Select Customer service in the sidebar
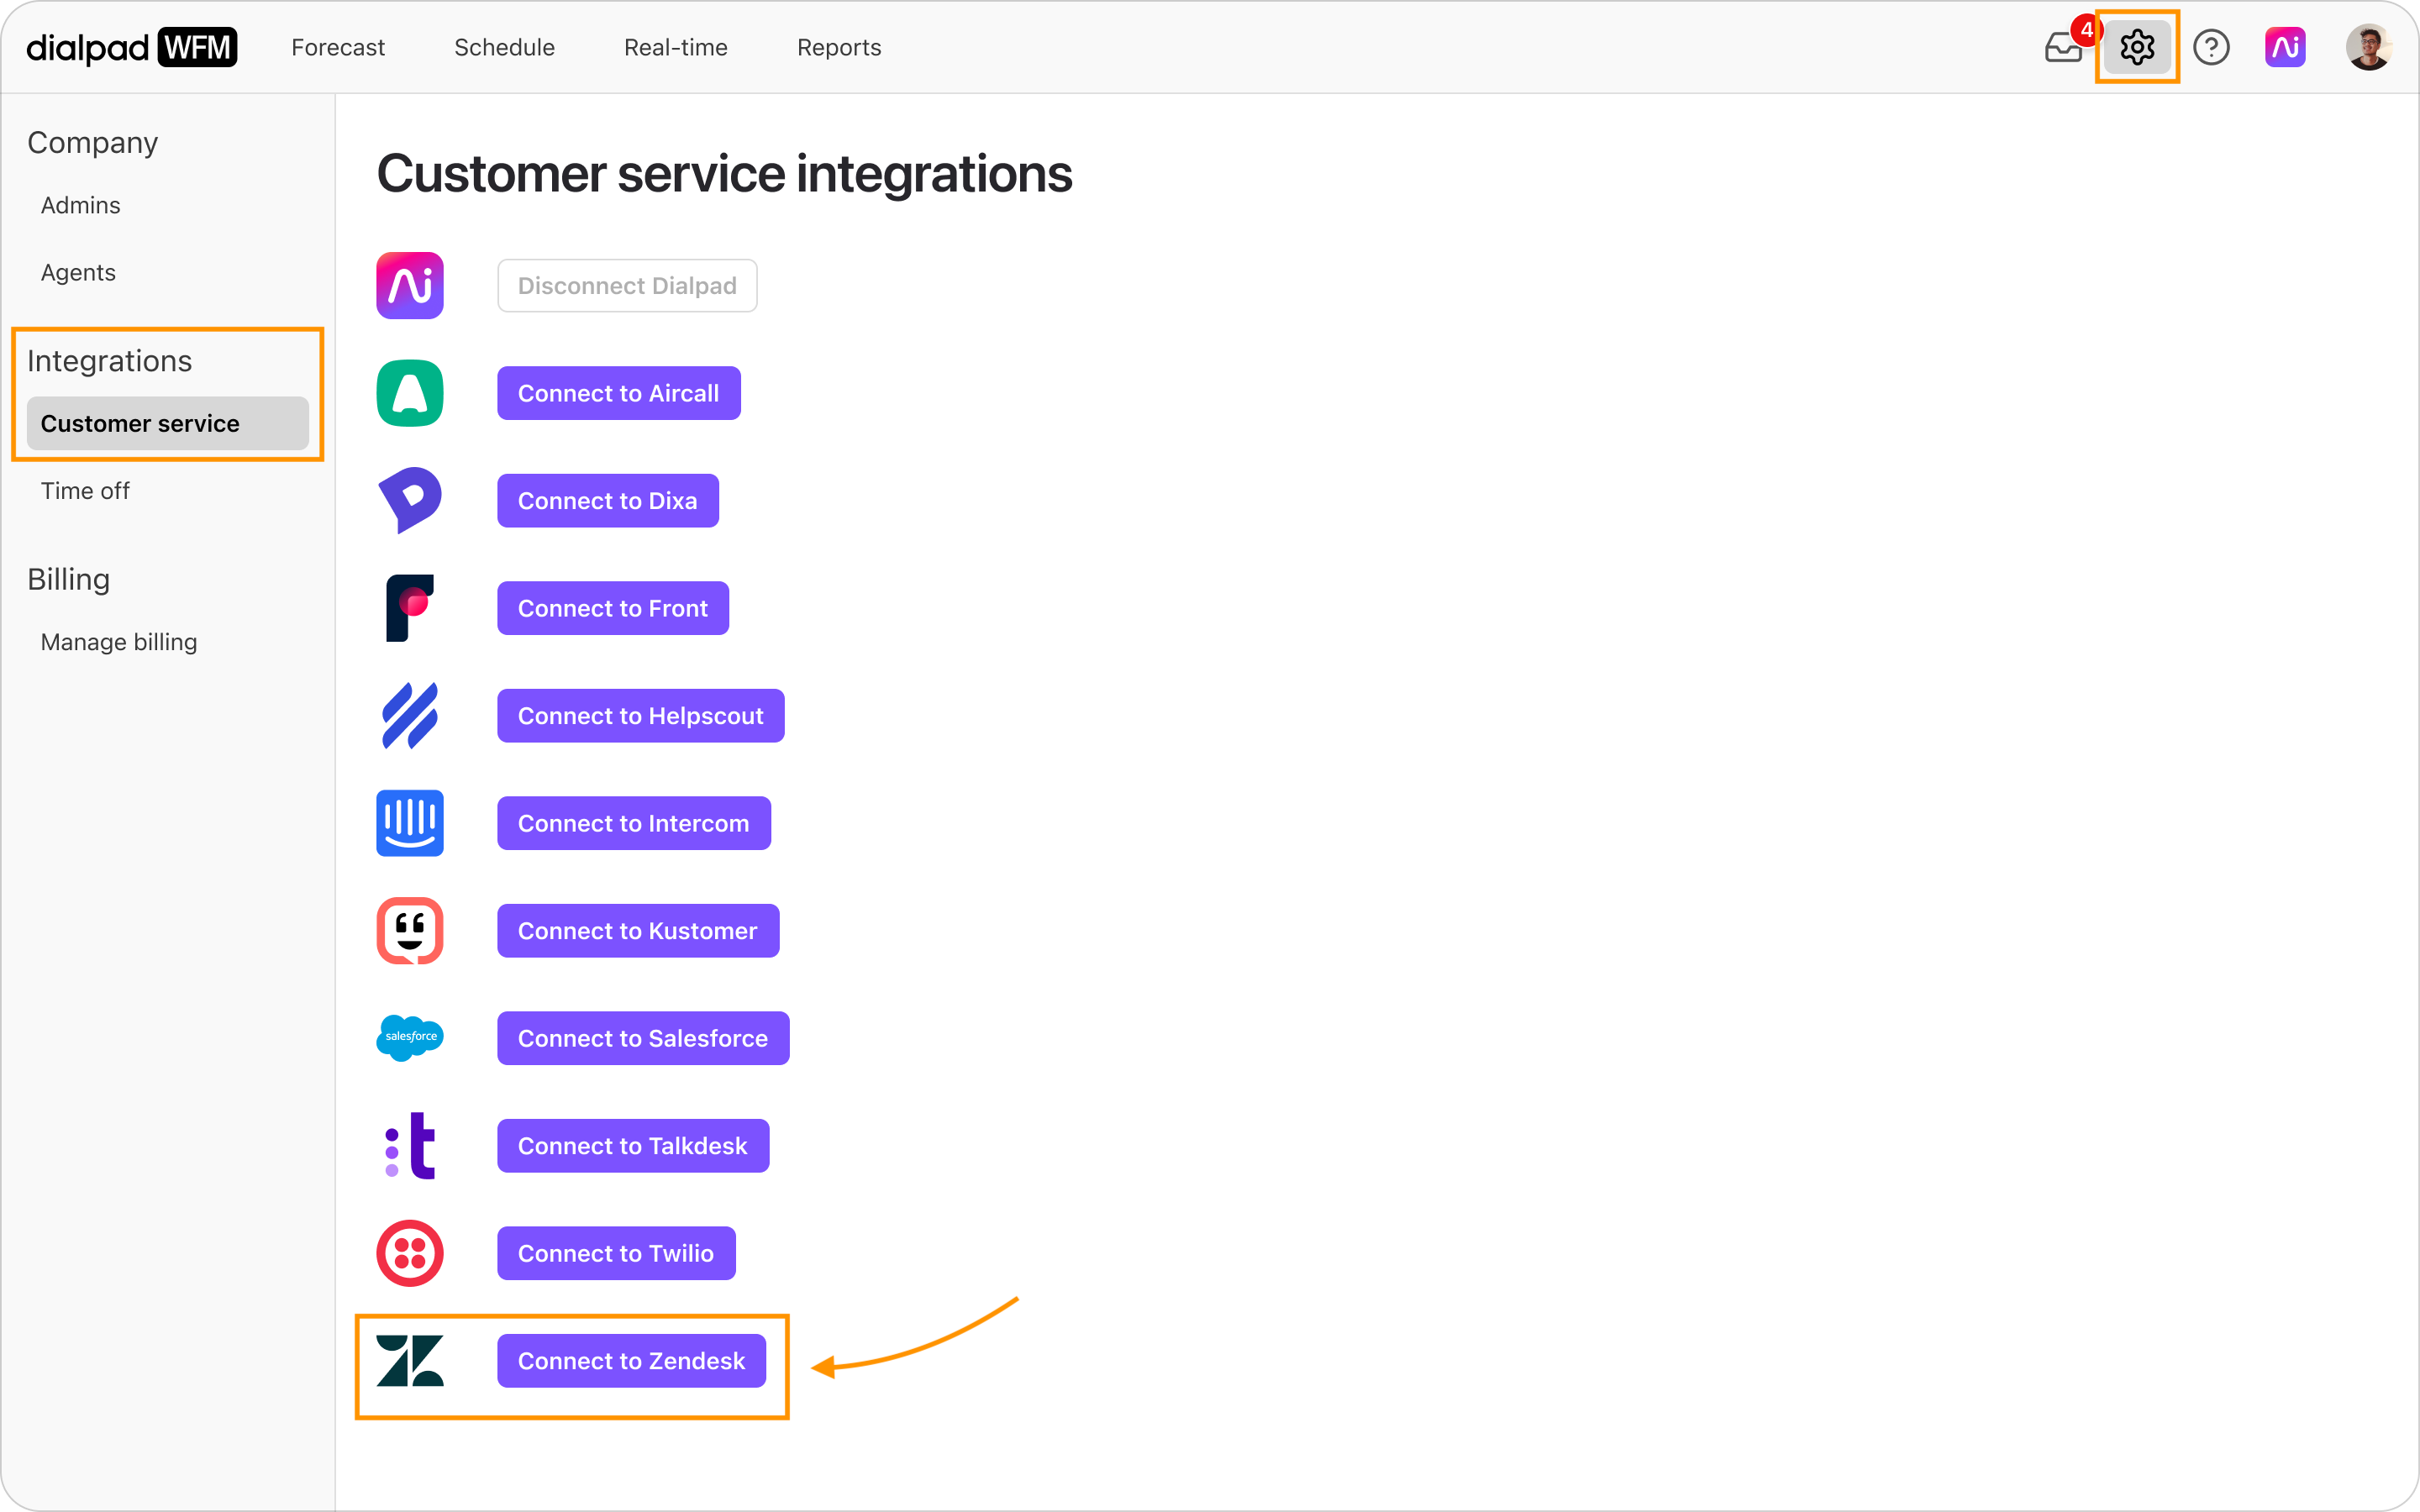The width and height of the screenshot is (2420, 1512). (168, 423)
